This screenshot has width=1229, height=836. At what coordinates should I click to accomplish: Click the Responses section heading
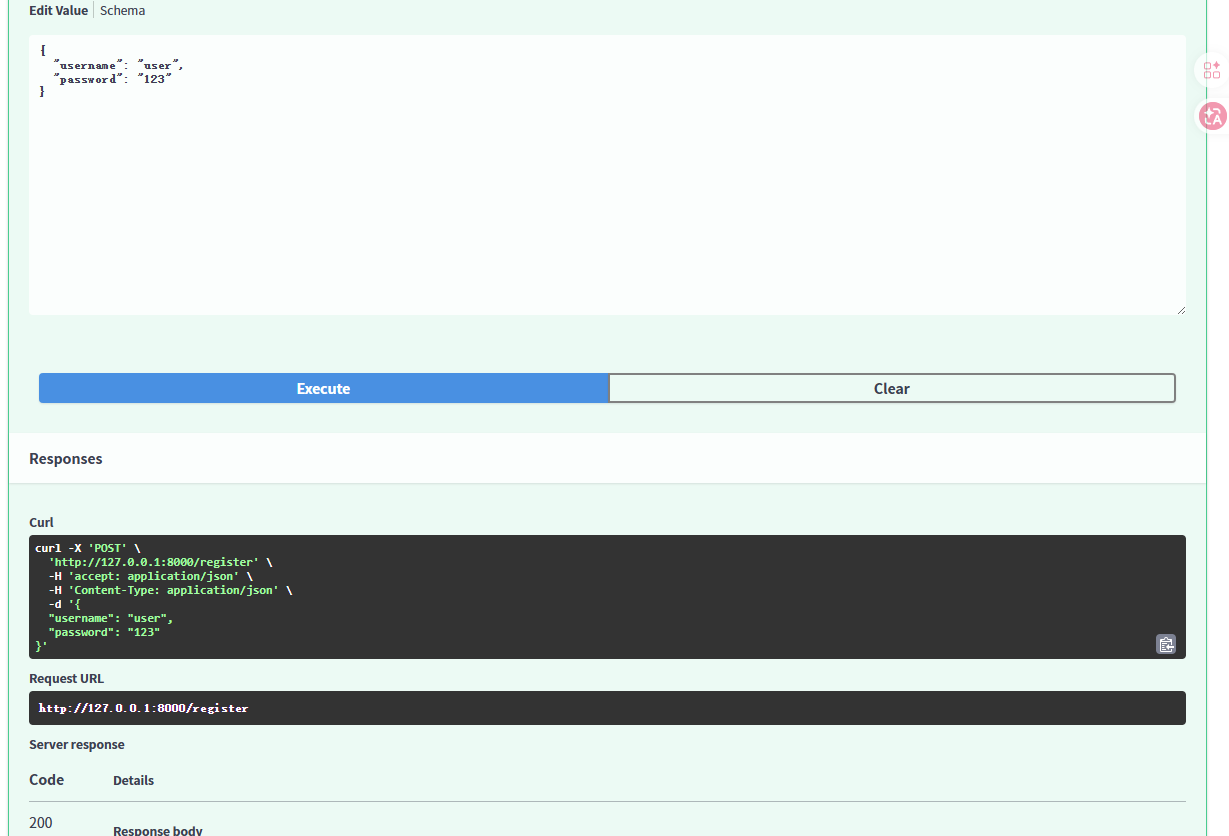point(66,458)
